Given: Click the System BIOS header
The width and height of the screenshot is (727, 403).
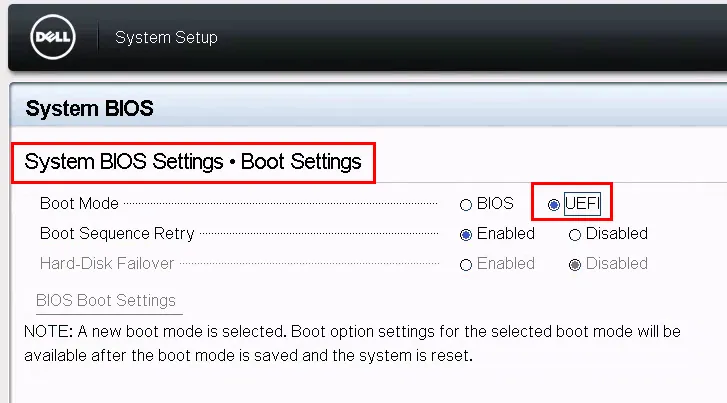Looking at the screenshot, I should click(x=89, y=108).
